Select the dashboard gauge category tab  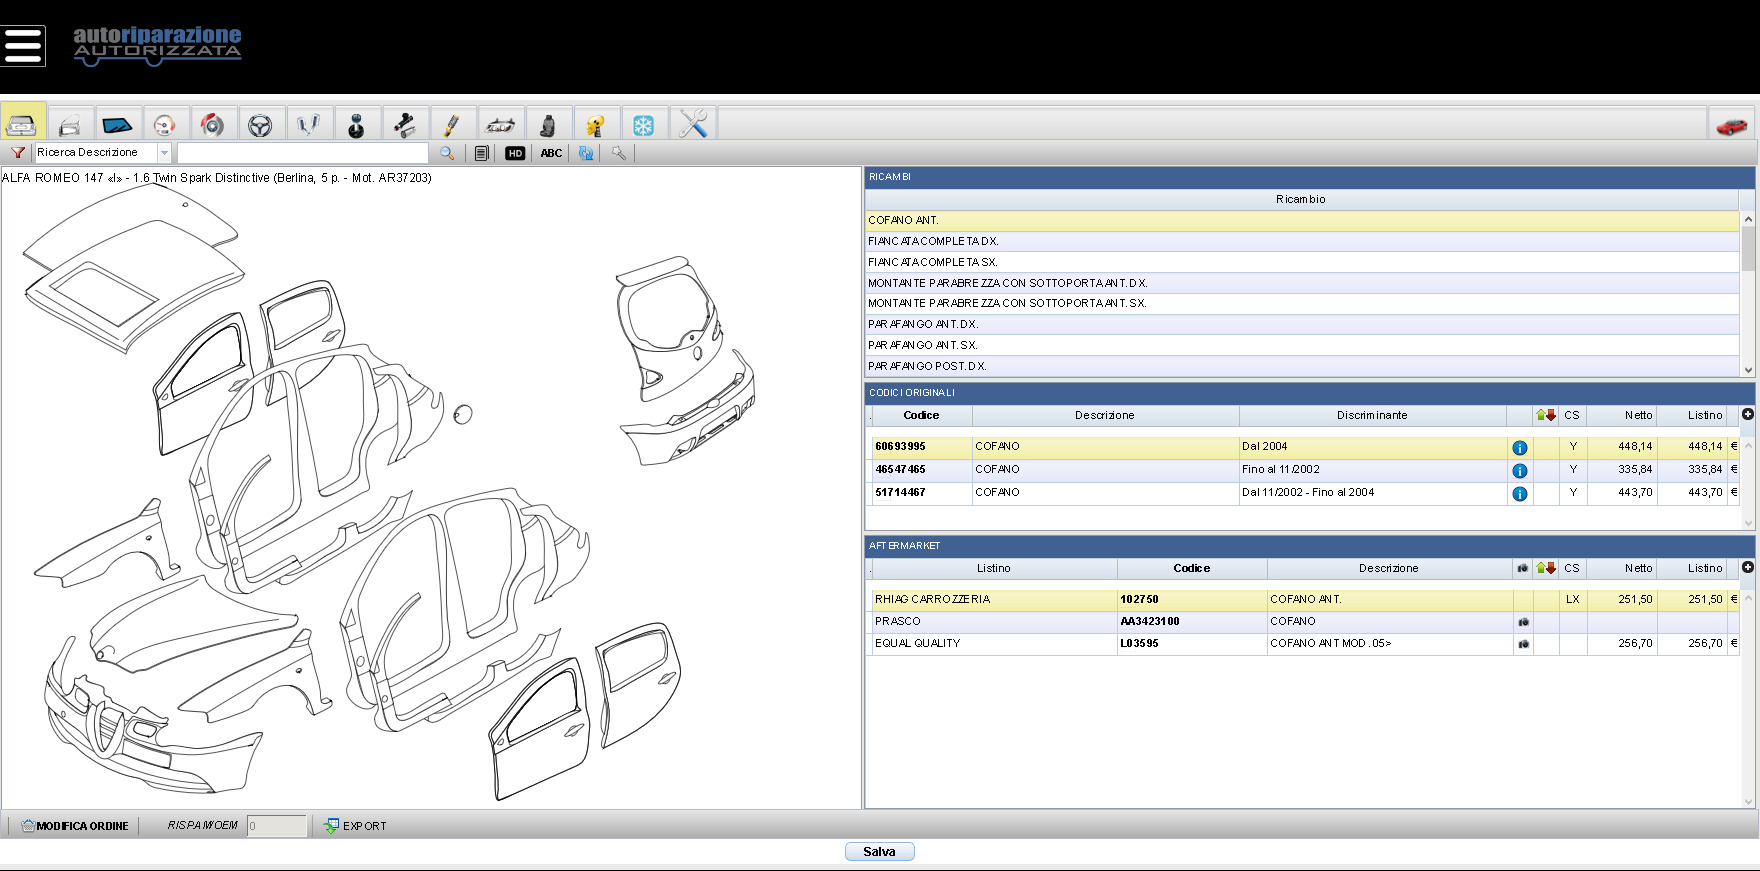point(164,125)
